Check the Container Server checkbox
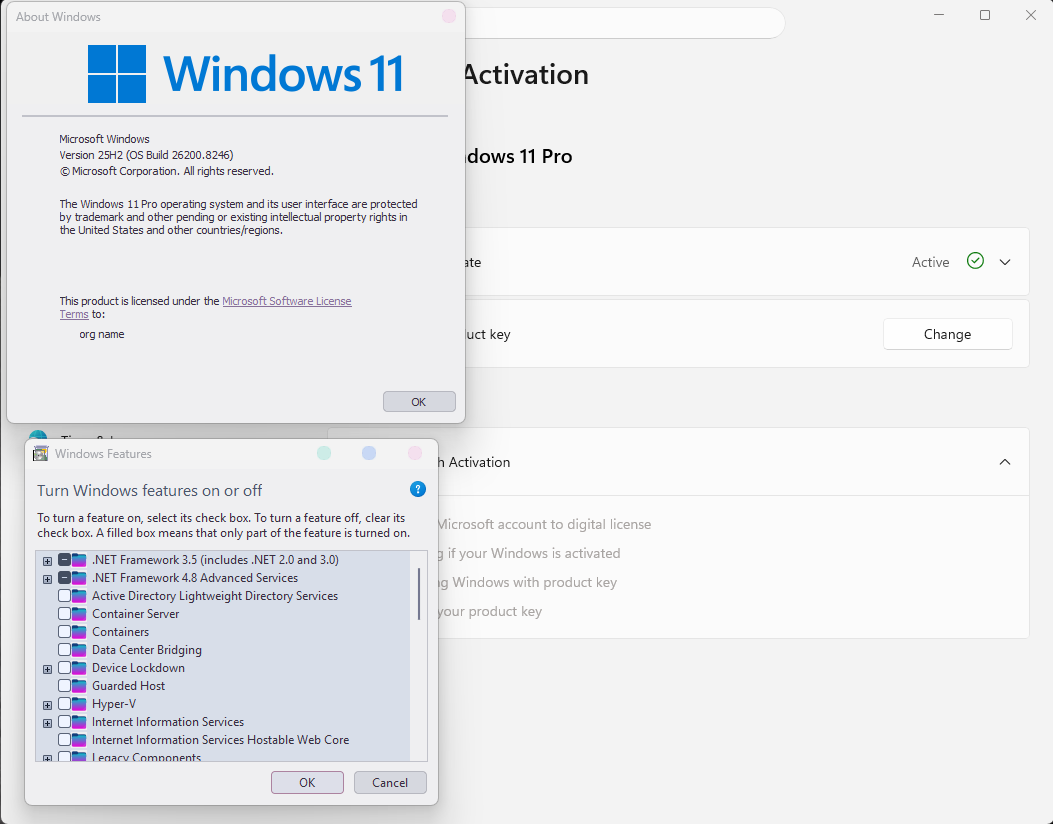1053x824 pixels. [x=64, y=614]
